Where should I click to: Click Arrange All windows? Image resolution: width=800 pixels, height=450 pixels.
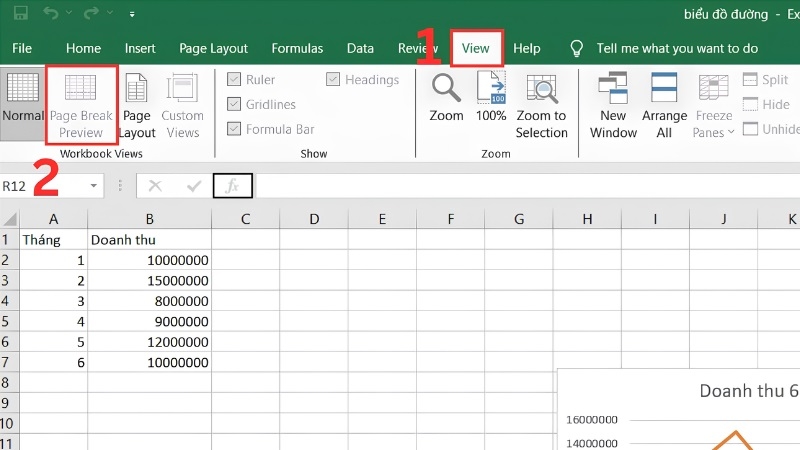(664, 106)
